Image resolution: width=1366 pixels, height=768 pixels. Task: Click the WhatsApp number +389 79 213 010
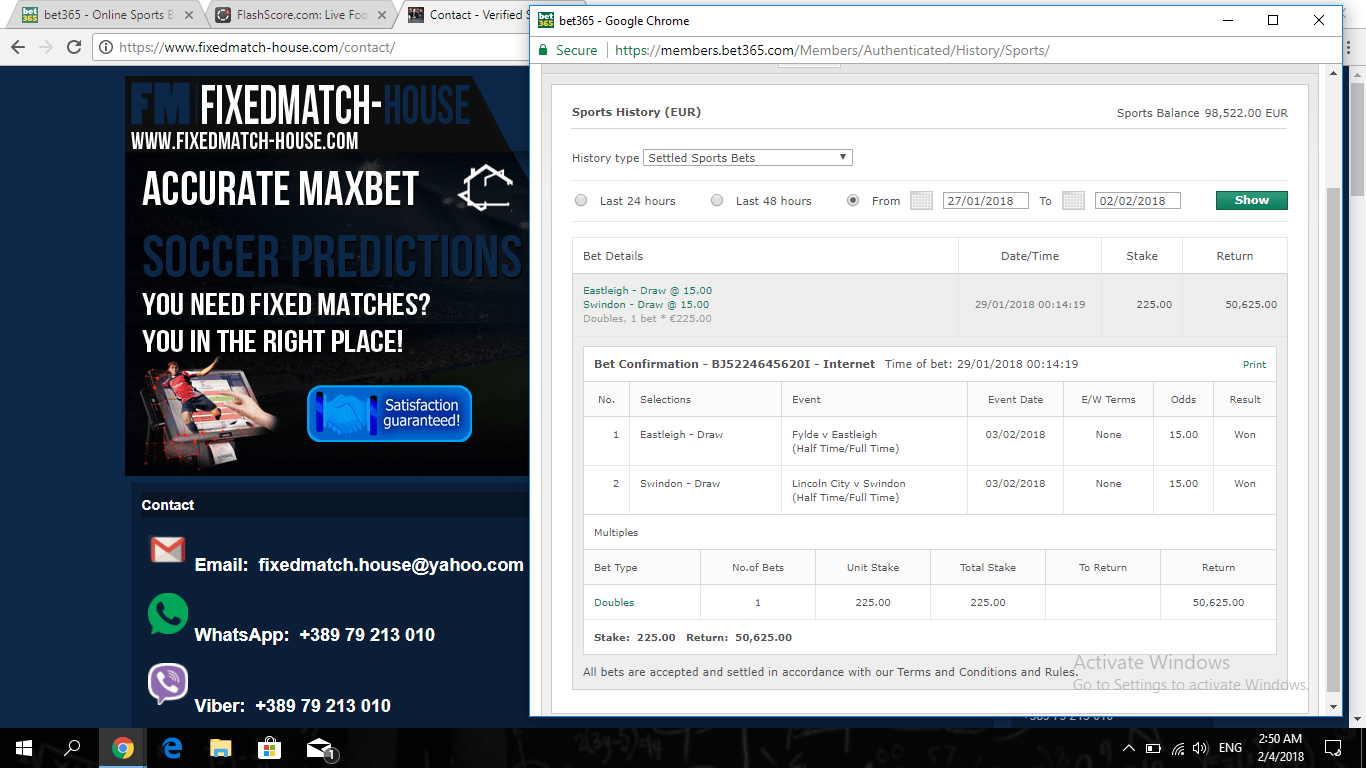pos(367,635)
